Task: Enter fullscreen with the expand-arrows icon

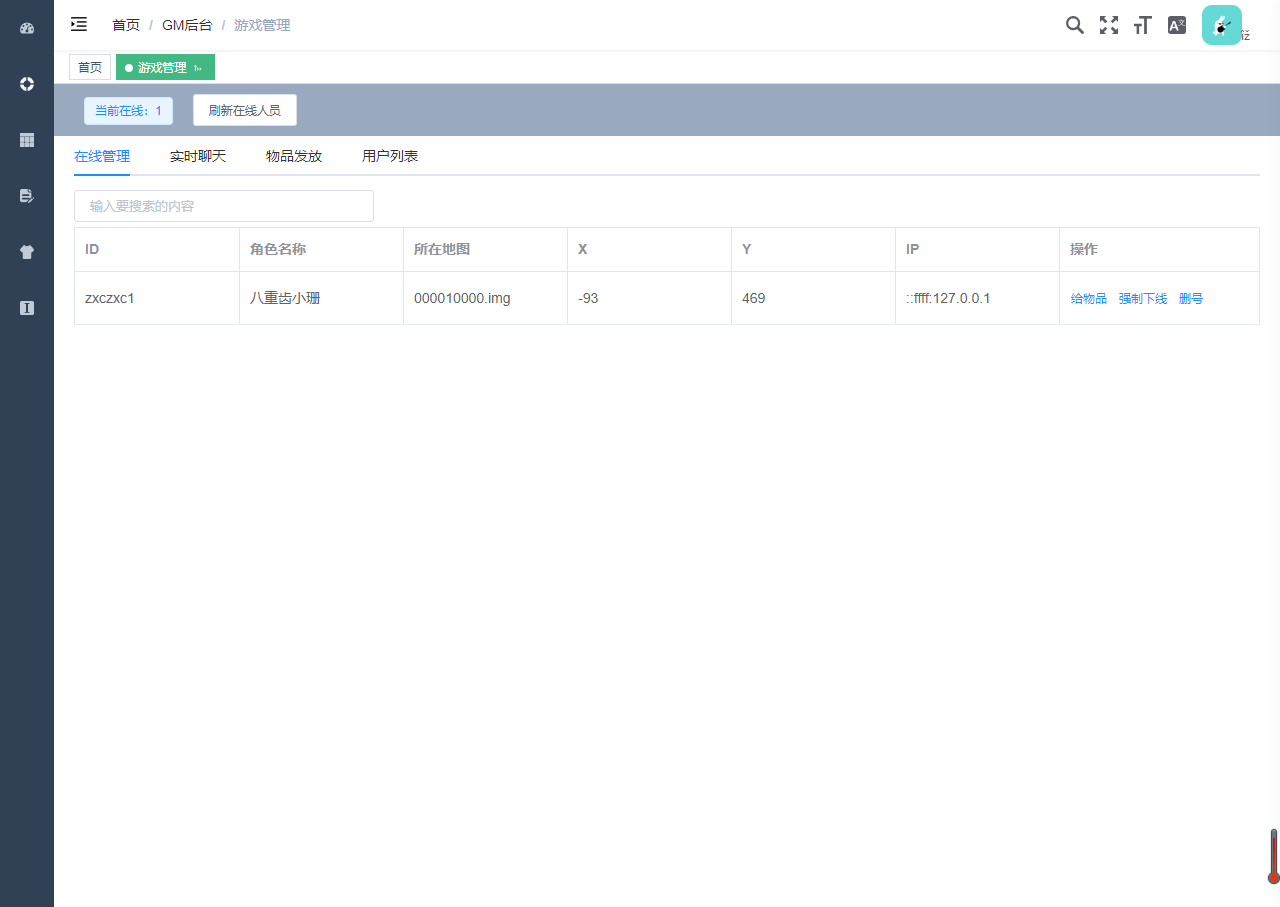Action: (1109, 25)
